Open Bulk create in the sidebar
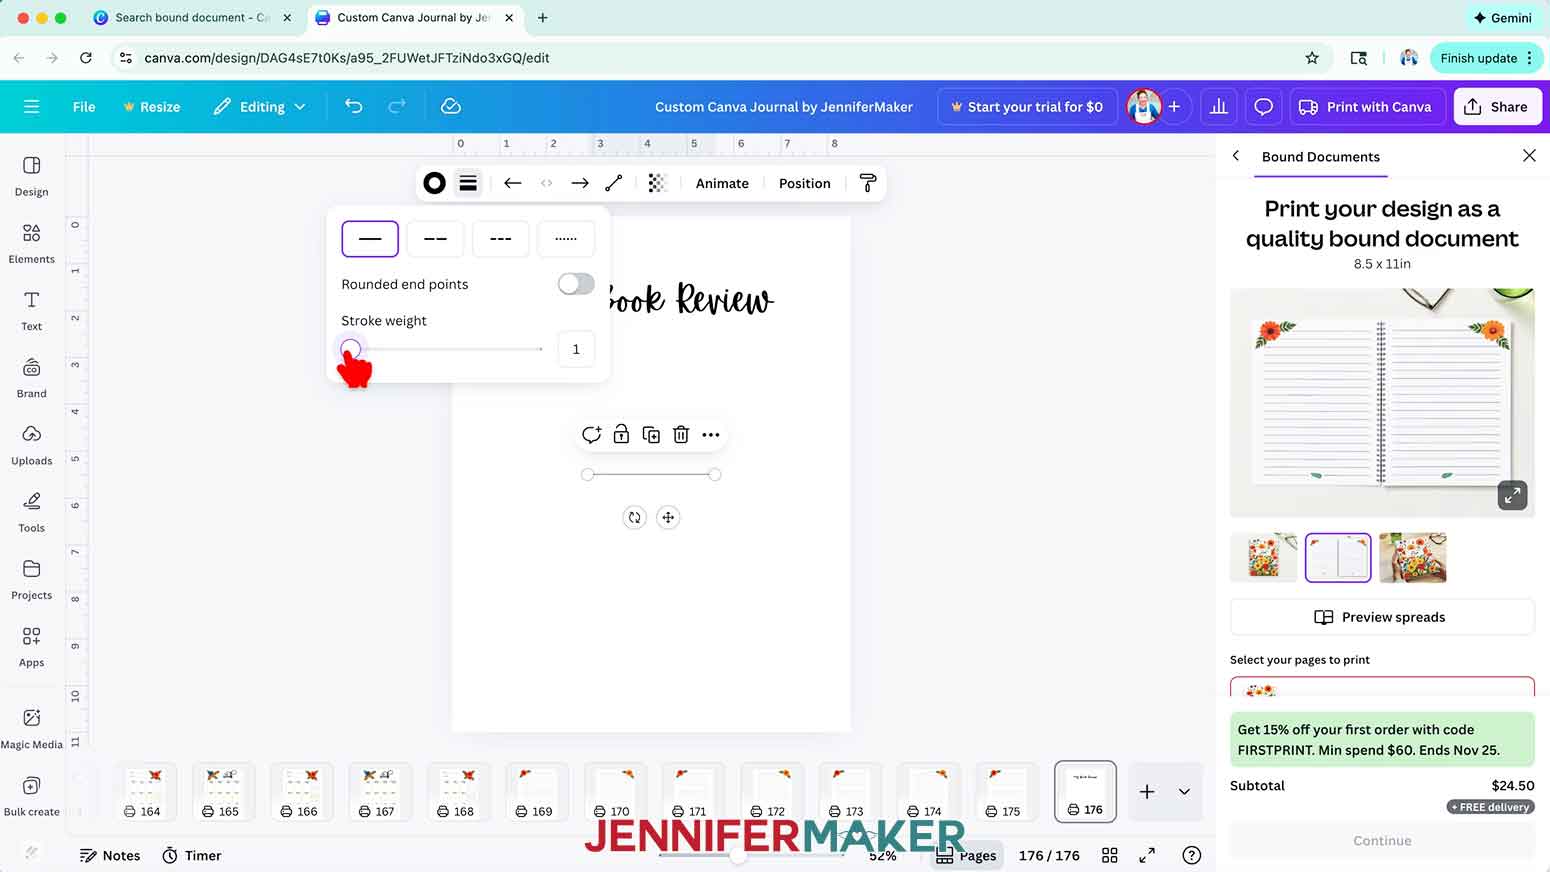 pos(32,795)
